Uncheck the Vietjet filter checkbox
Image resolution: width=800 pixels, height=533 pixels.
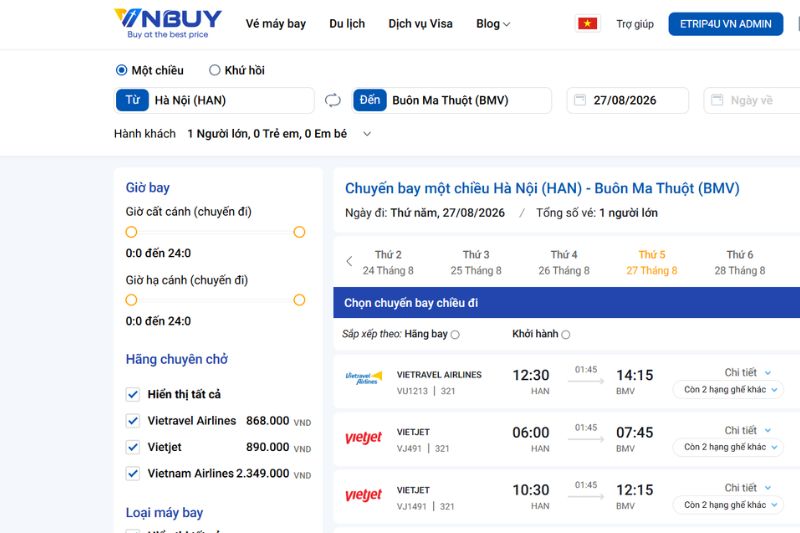coord(133,447)
